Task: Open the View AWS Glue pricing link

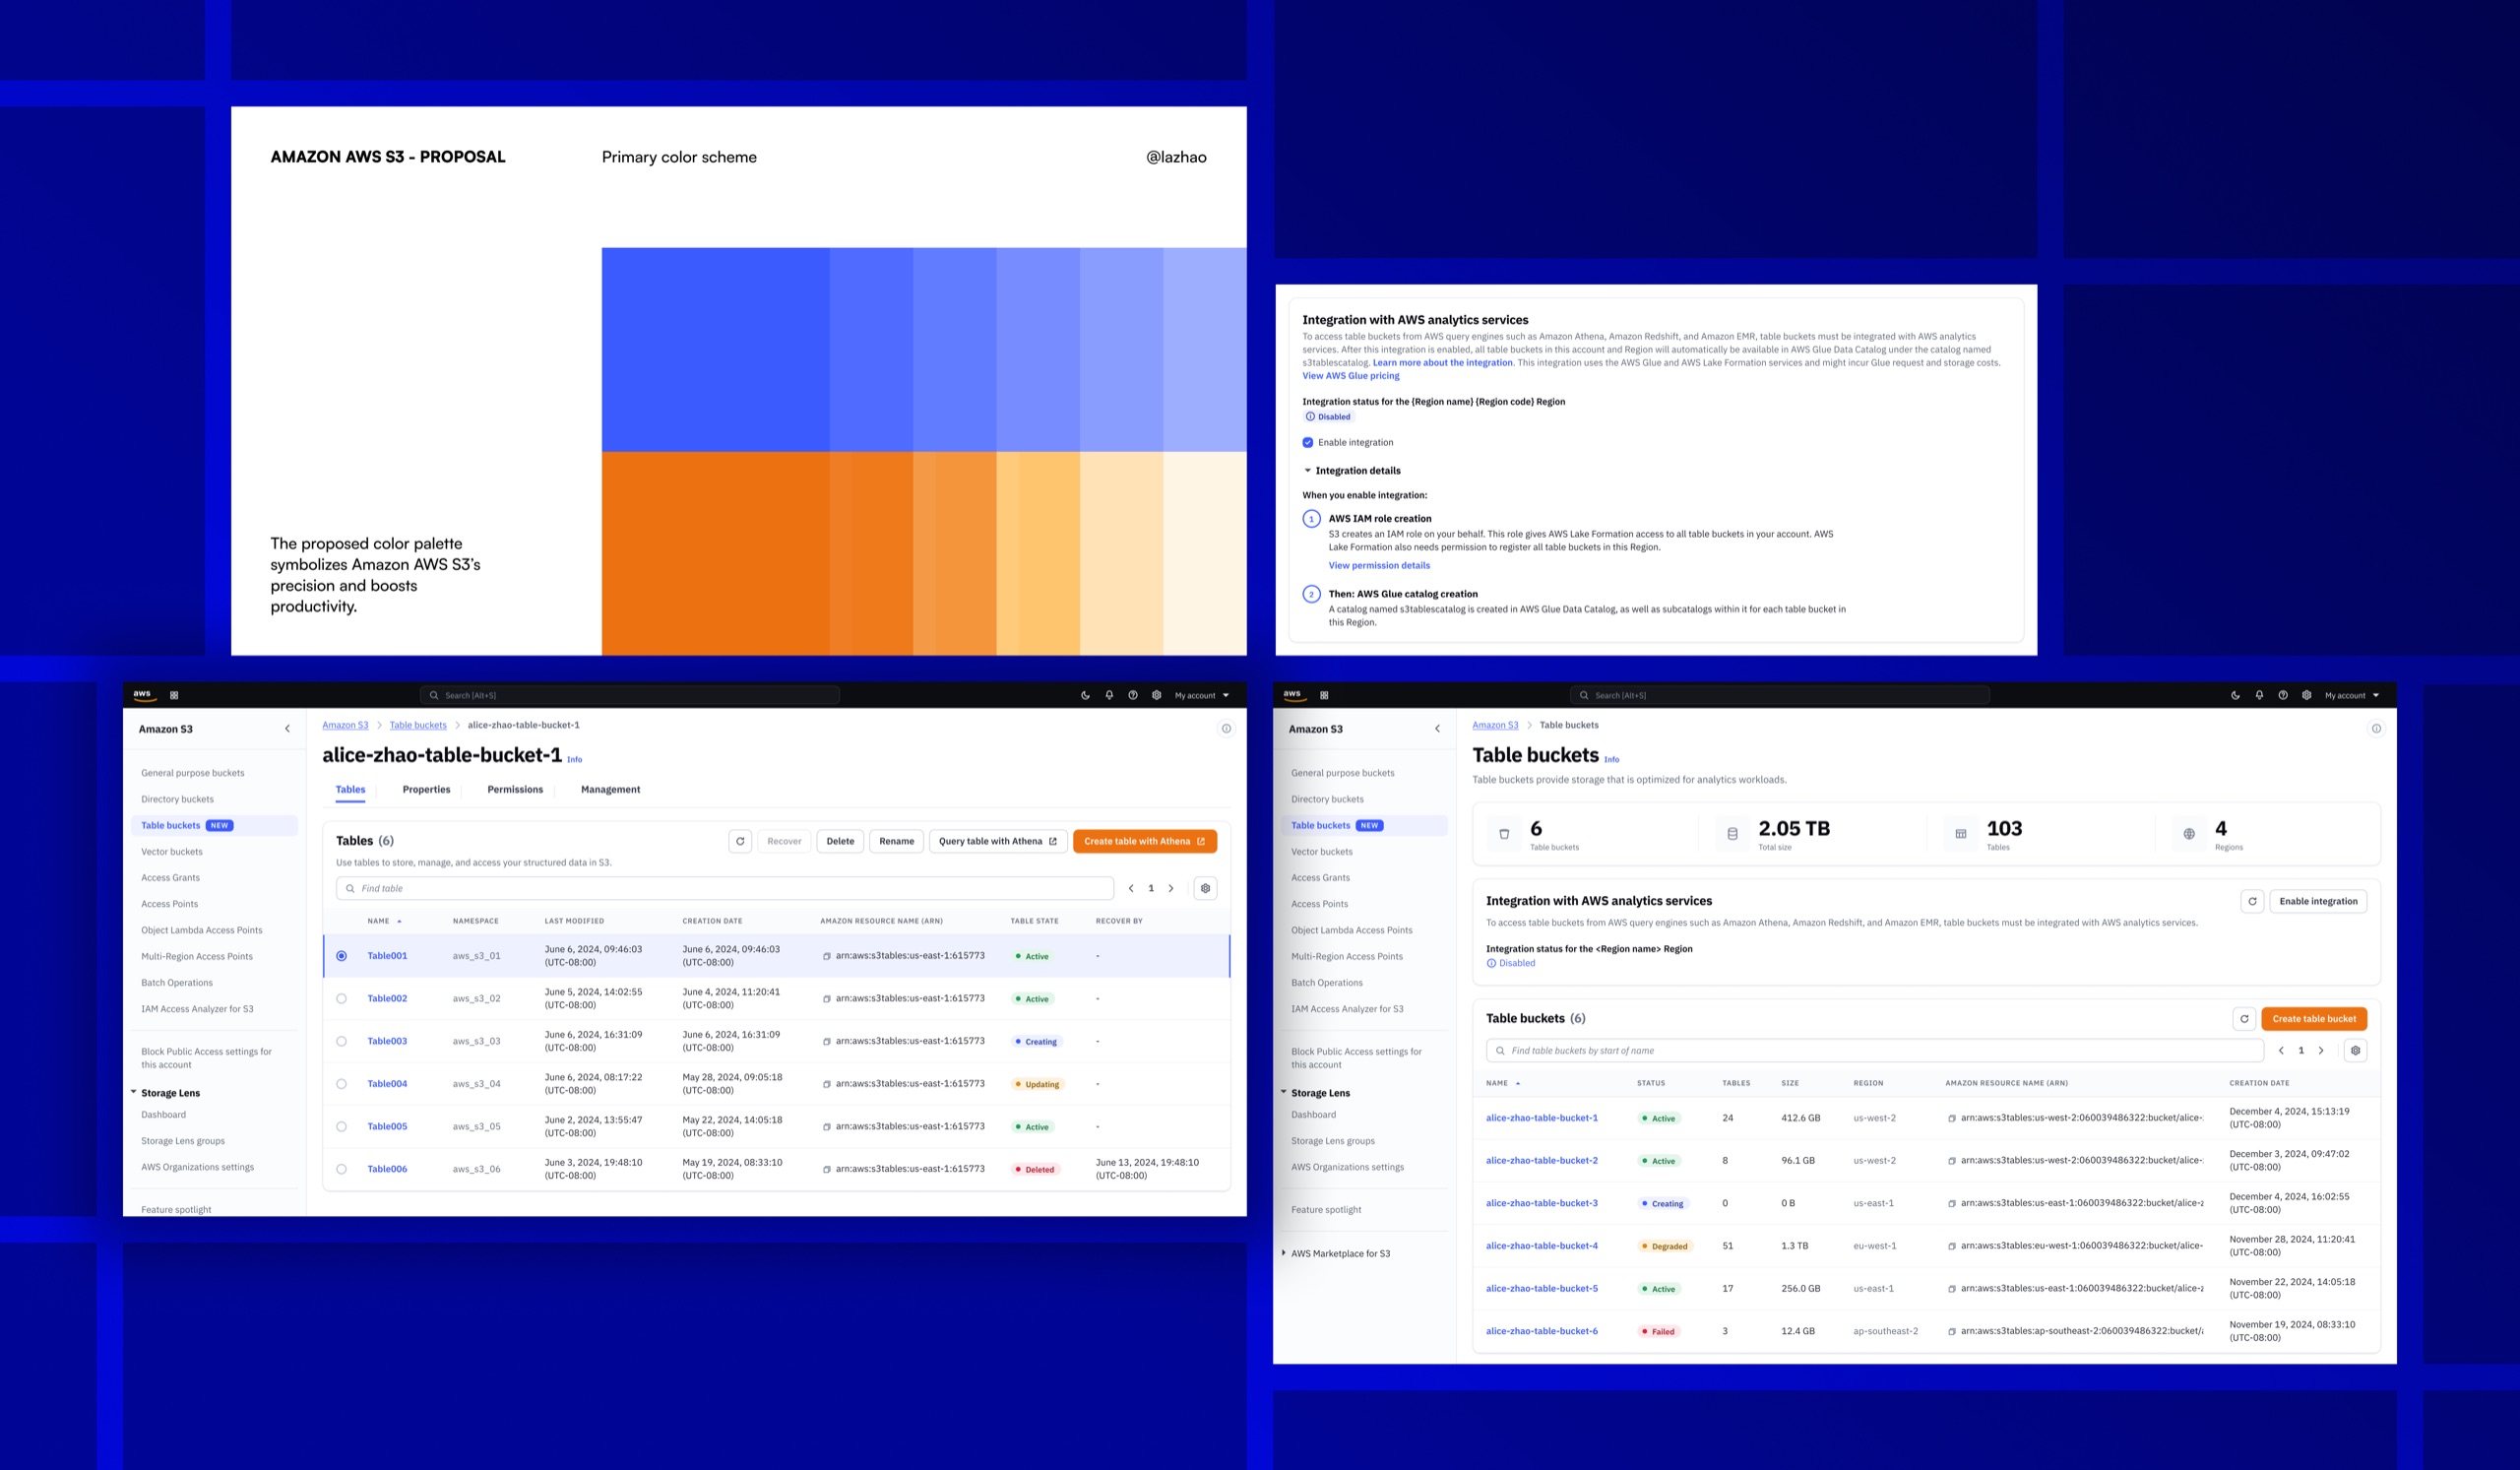Action: point(1350,376)
